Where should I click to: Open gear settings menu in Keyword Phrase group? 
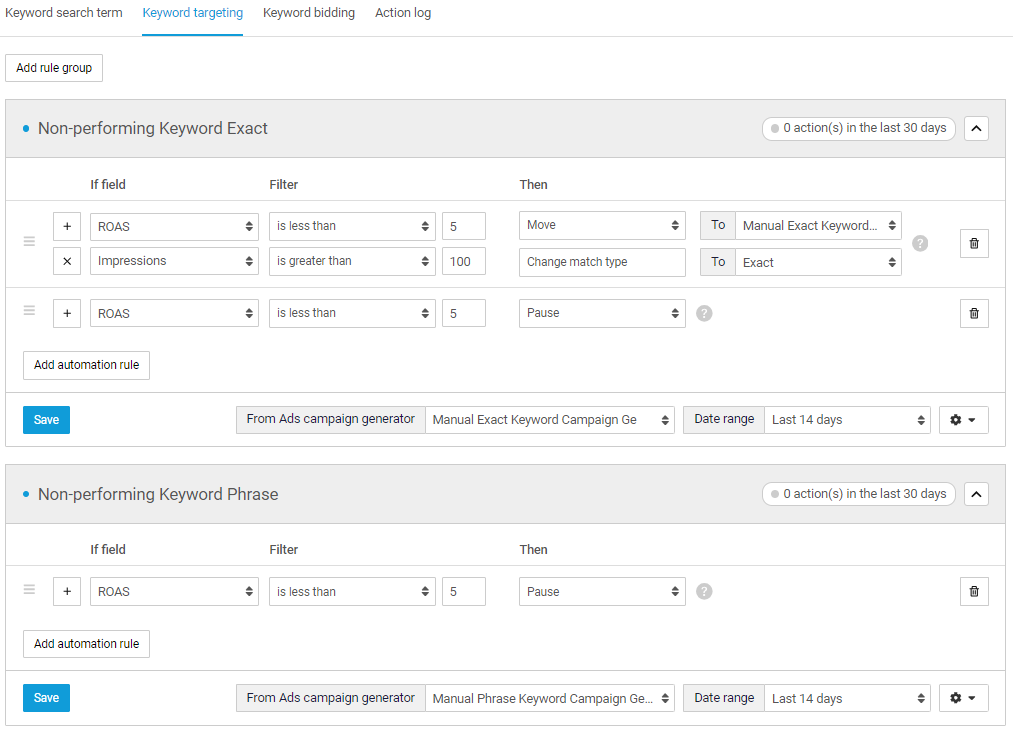pos(963,698)
